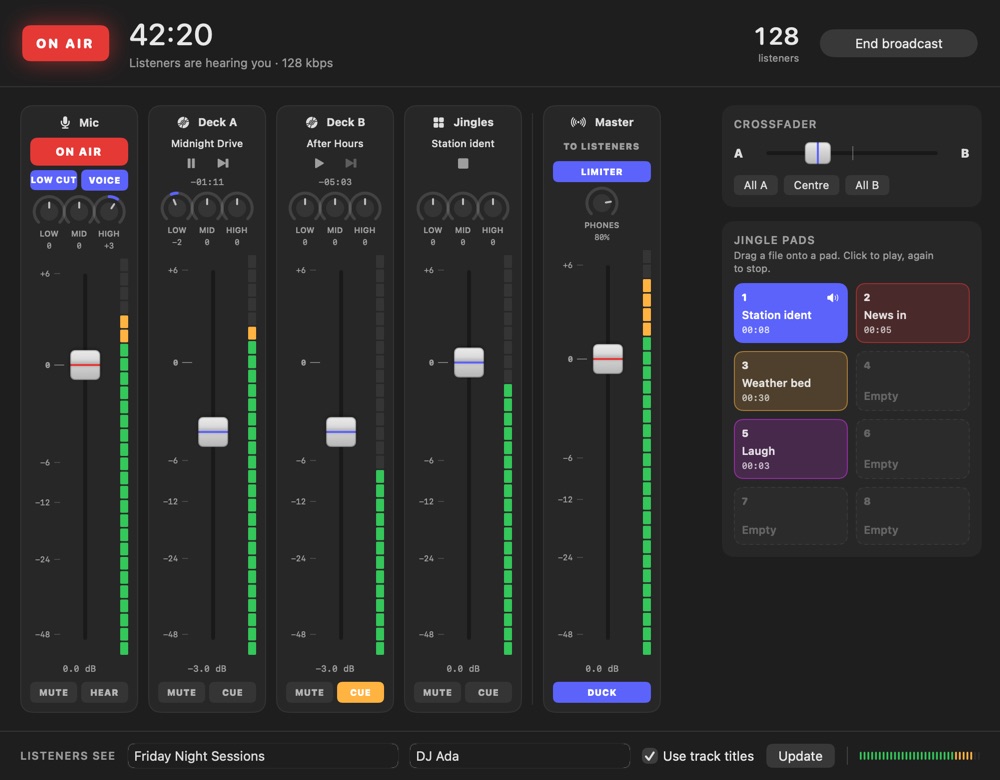Viewport: 1000px width, 780px height.
Task: Click Jingles volume fader handle
Action: (469, 362)
